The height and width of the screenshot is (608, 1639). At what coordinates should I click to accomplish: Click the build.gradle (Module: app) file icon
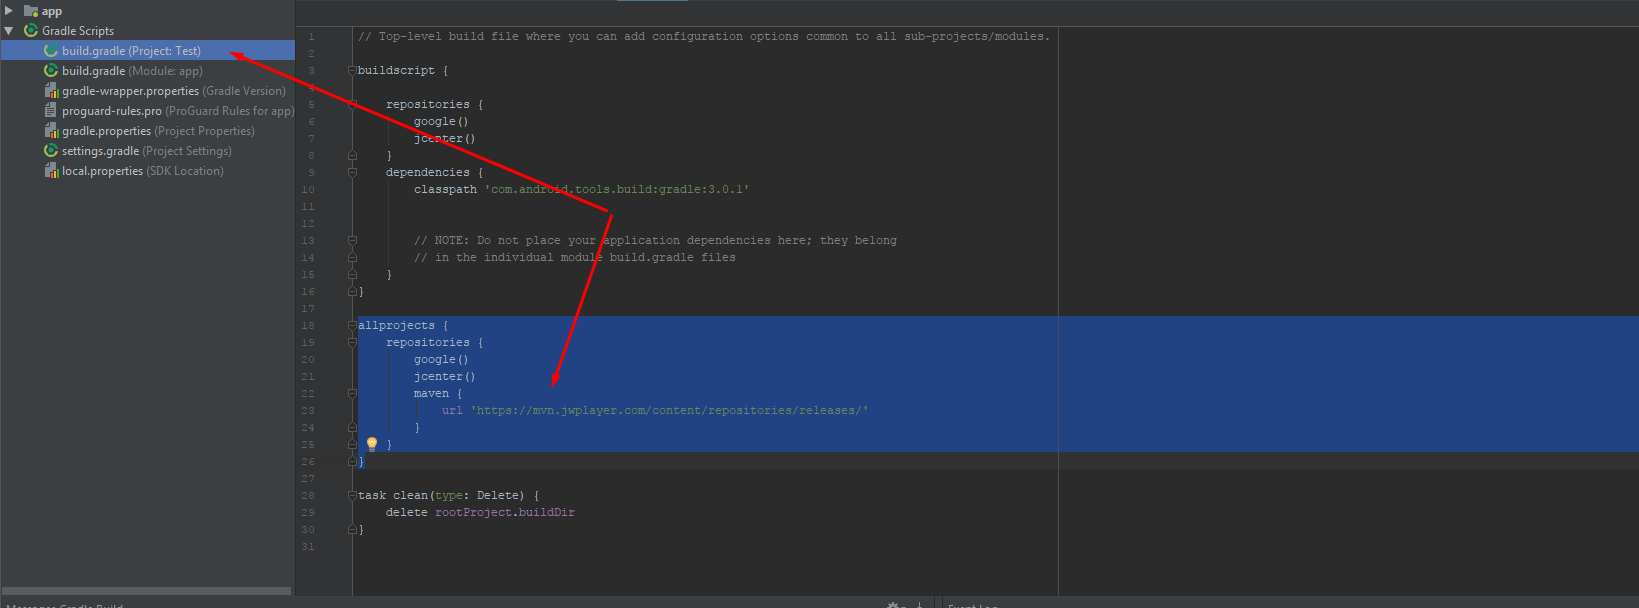[x=51, y=71]
